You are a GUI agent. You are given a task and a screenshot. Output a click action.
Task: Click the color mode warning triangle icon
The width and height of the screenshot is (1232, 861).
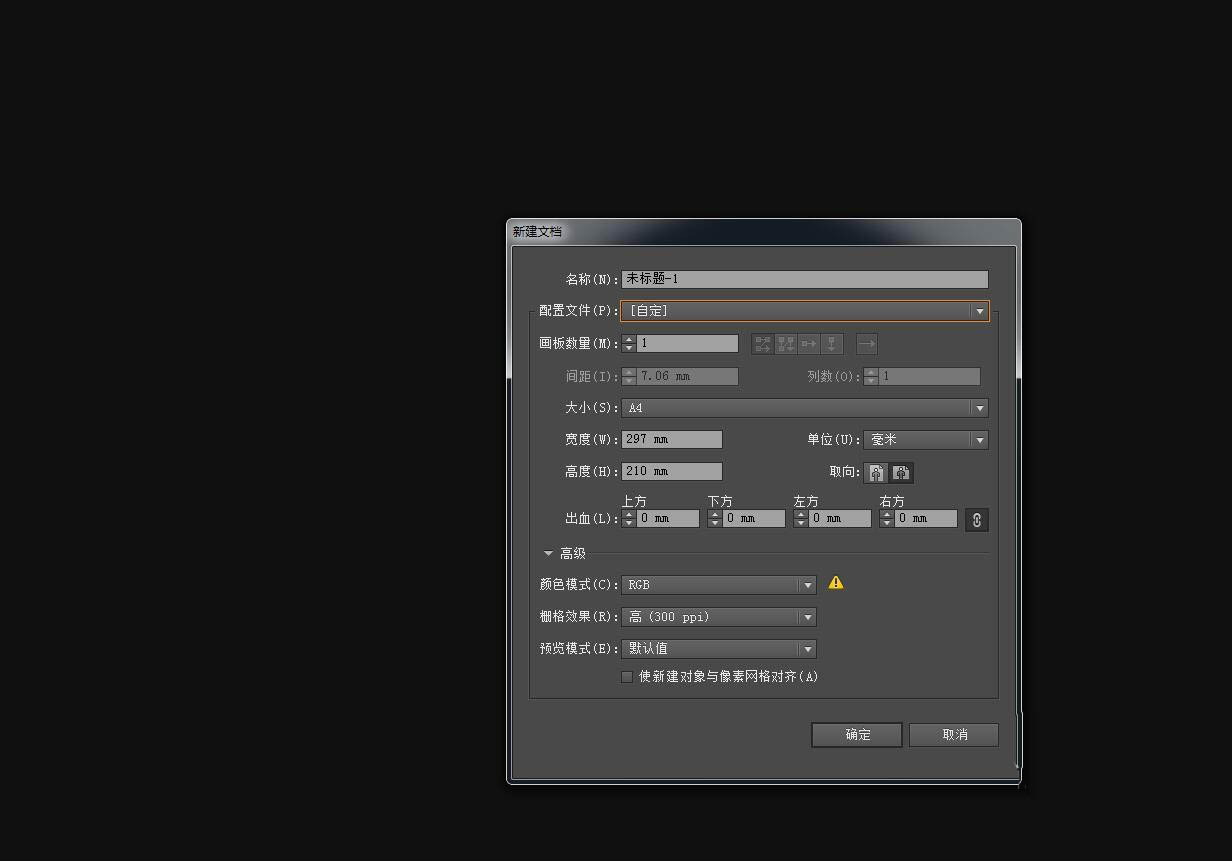(x=836, y=583)
